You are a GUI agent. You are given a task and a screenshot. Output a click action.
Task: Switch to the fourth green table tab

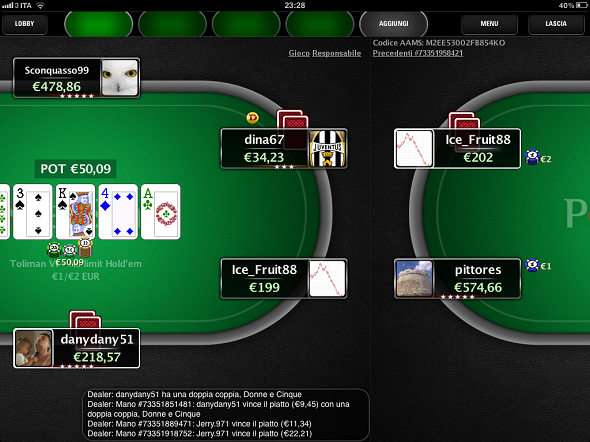coord(320,24)
